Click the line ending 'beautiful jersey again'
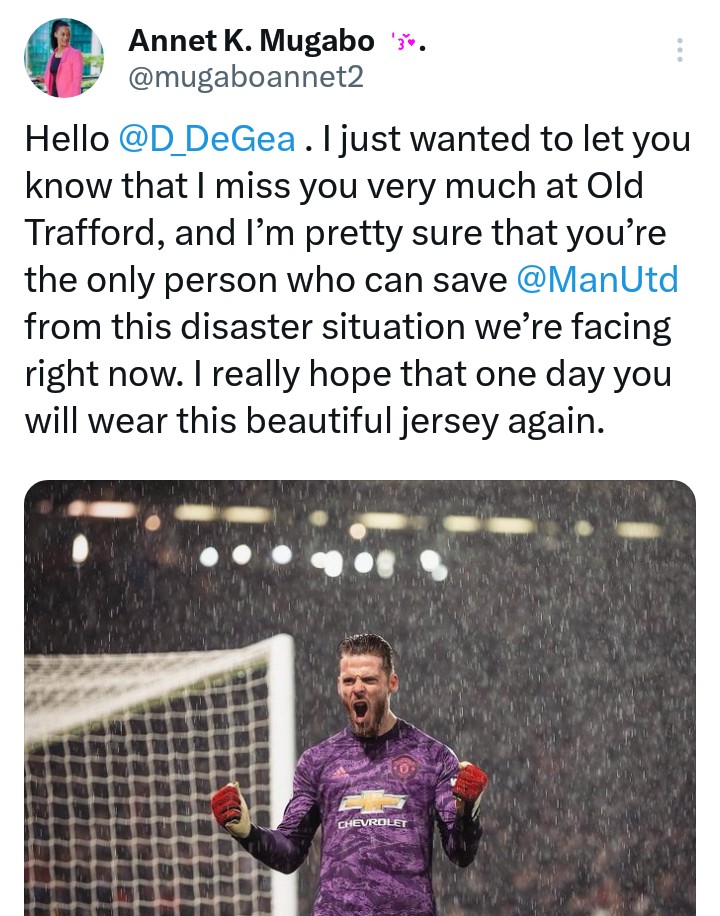 point(314,420)
